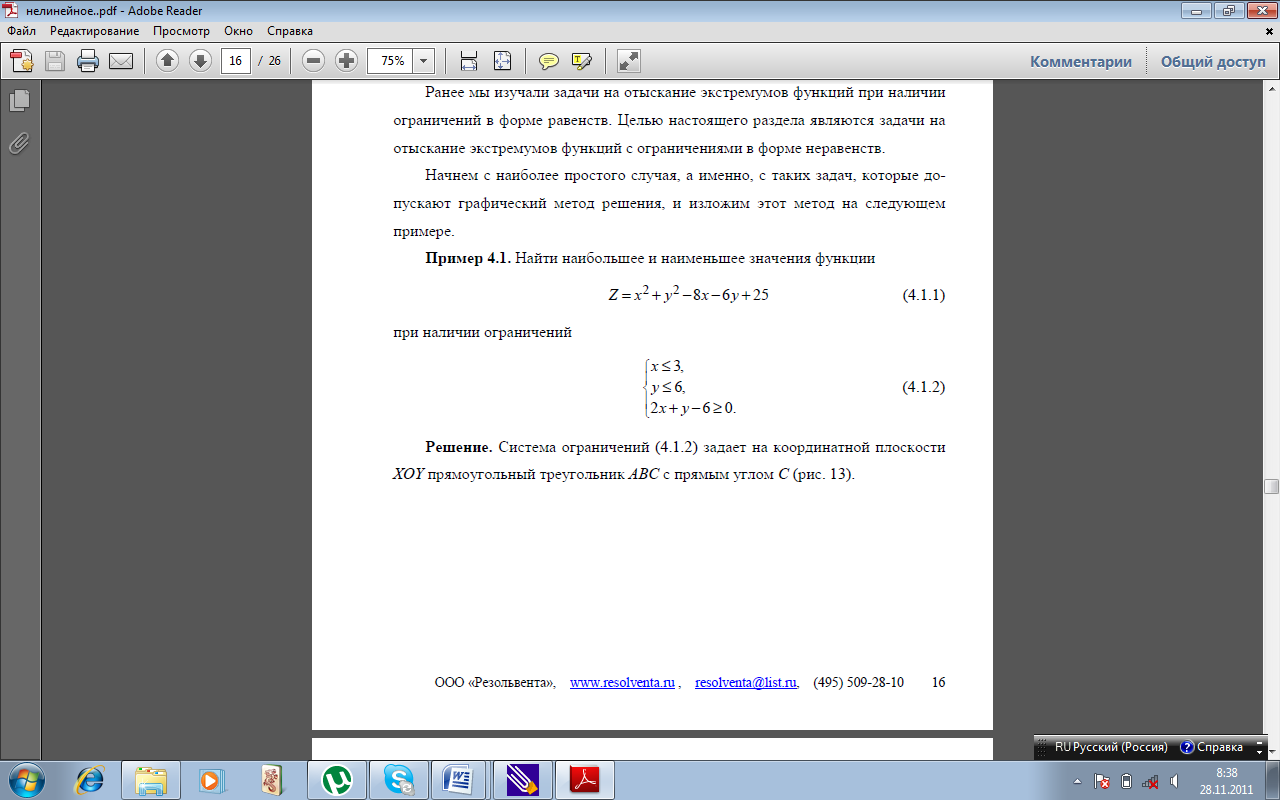Viewport: 1280px width, 800px height.
Task: Add a sticky note comment
Action: 549,61
